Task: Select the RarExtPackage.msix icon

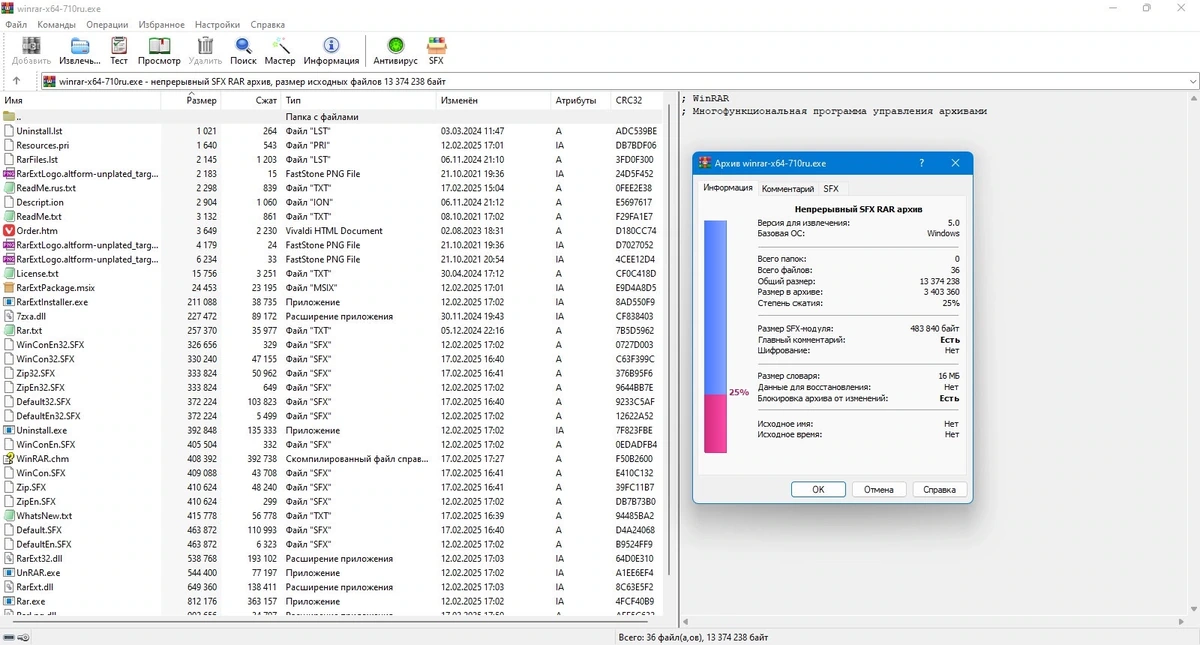Action: (9, 288)
